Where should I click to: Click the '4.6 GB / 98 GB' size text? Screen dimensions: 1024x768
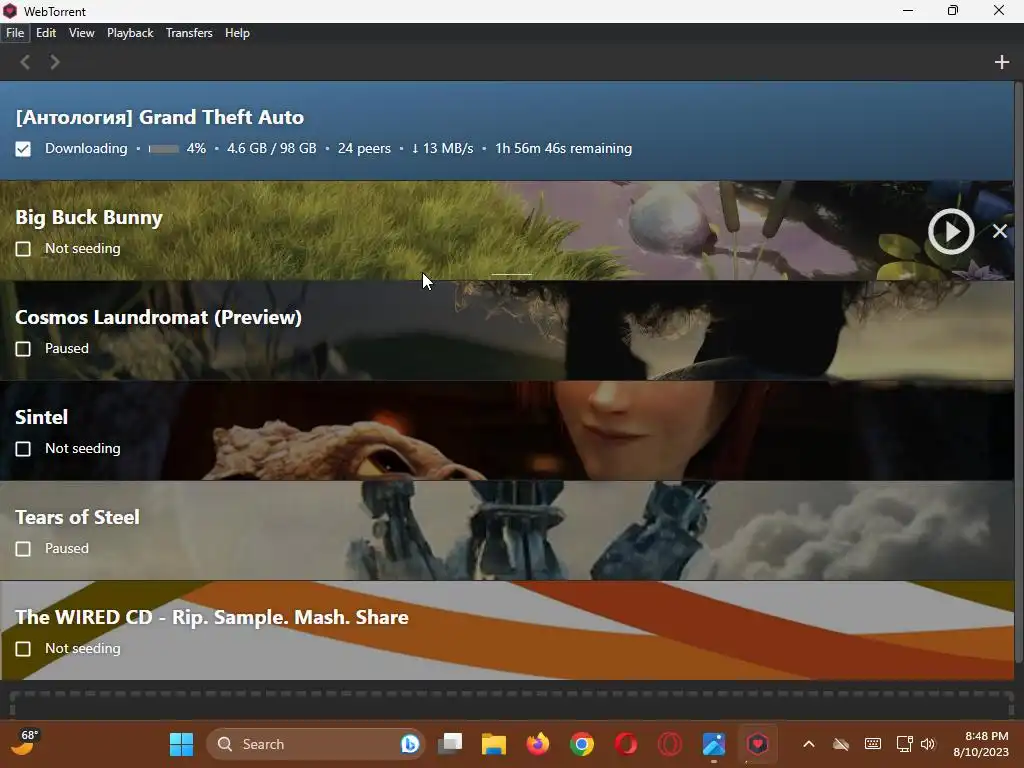coord(271,149)
